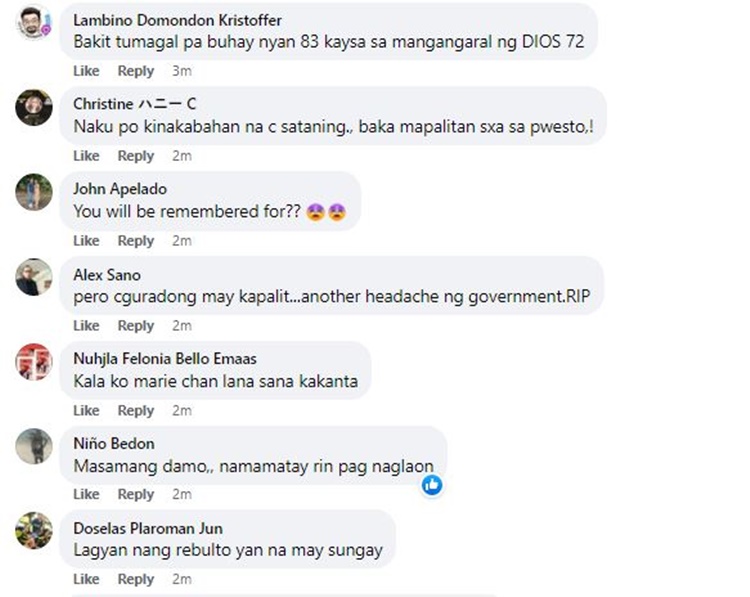Open Christine's profile avatar
This screenshot has height=597, width=750.
pyautogui.click(x=34, y=107)
